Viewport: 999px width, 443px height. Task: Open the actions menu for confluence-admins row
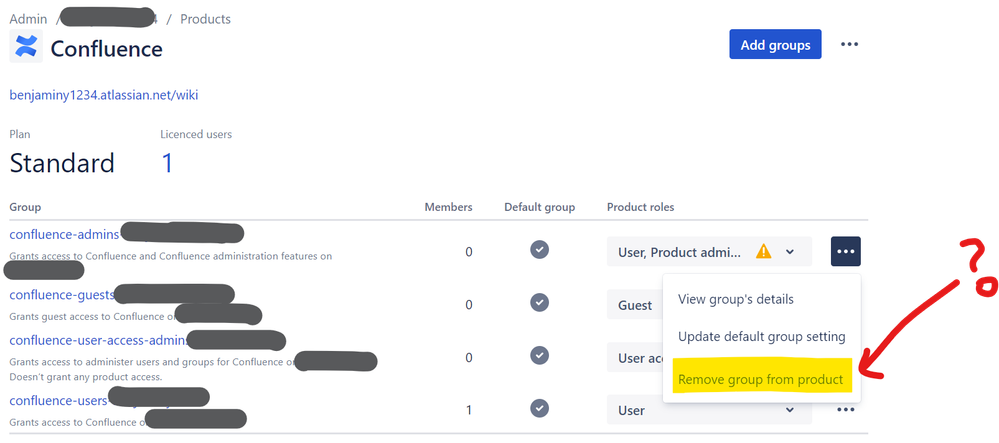click(x=845, y=252)
